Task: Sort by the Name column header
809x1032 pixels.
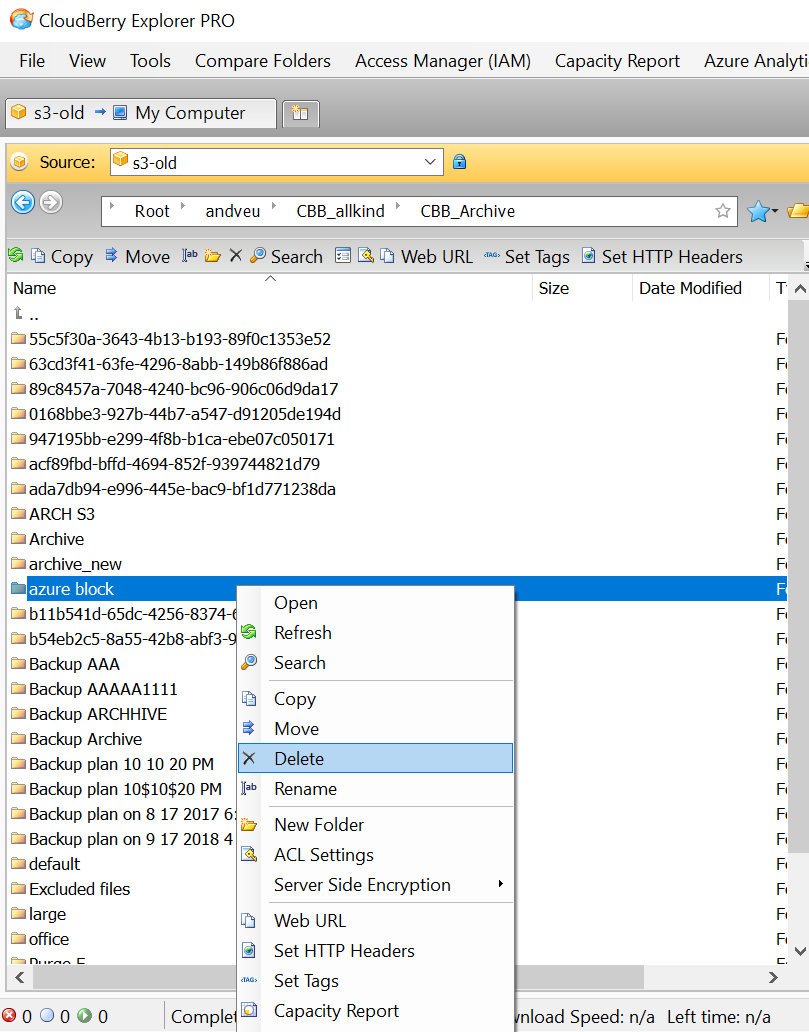Action: click(270, 288)
